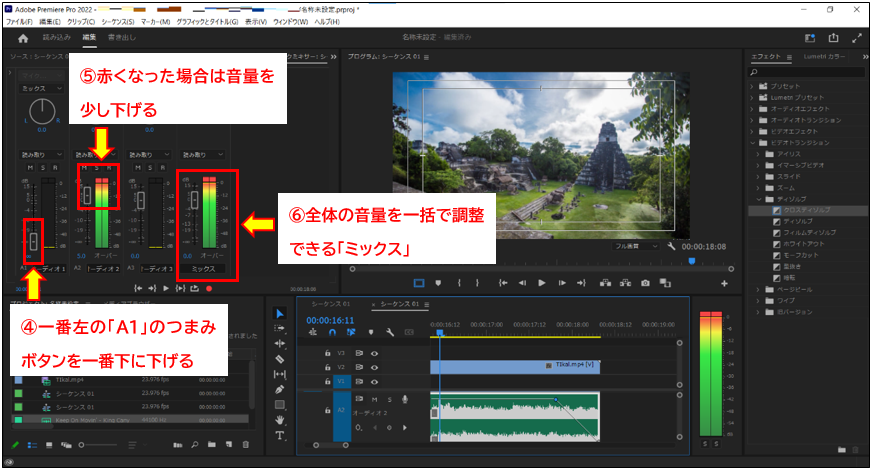Select the Hand tool

[x=280, y=419]
